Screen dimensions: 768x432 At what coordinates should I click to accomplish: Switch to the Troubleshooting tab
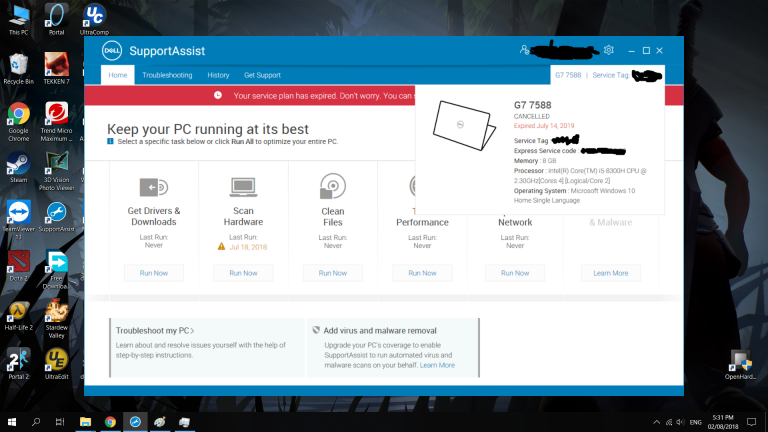167,75
